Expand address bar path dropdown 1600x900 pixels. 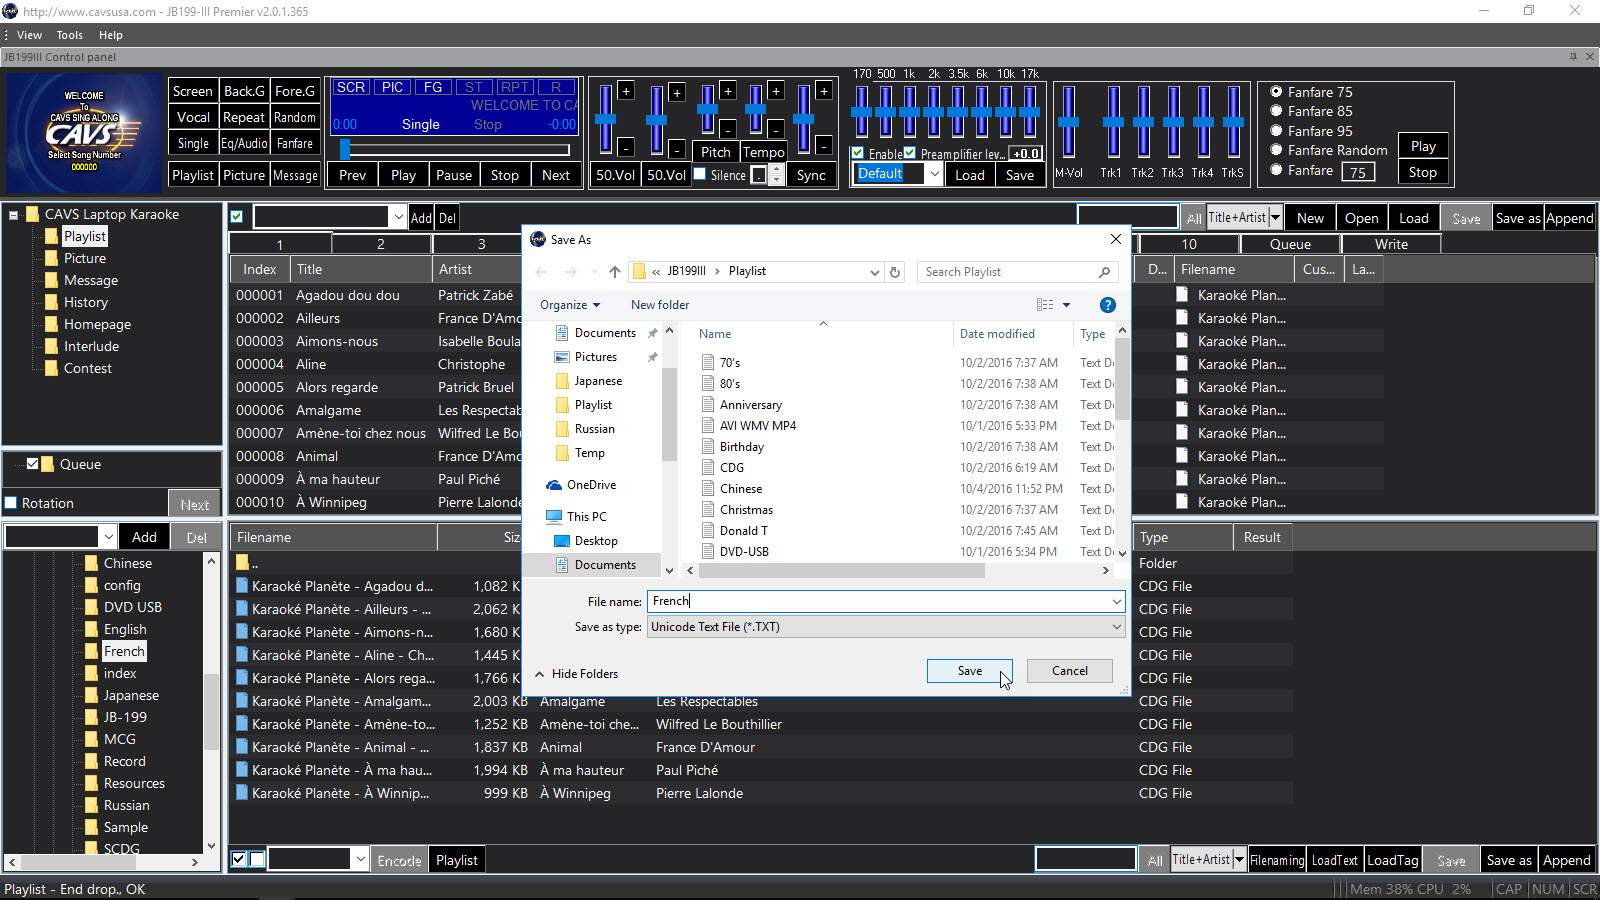pos(875,272)
